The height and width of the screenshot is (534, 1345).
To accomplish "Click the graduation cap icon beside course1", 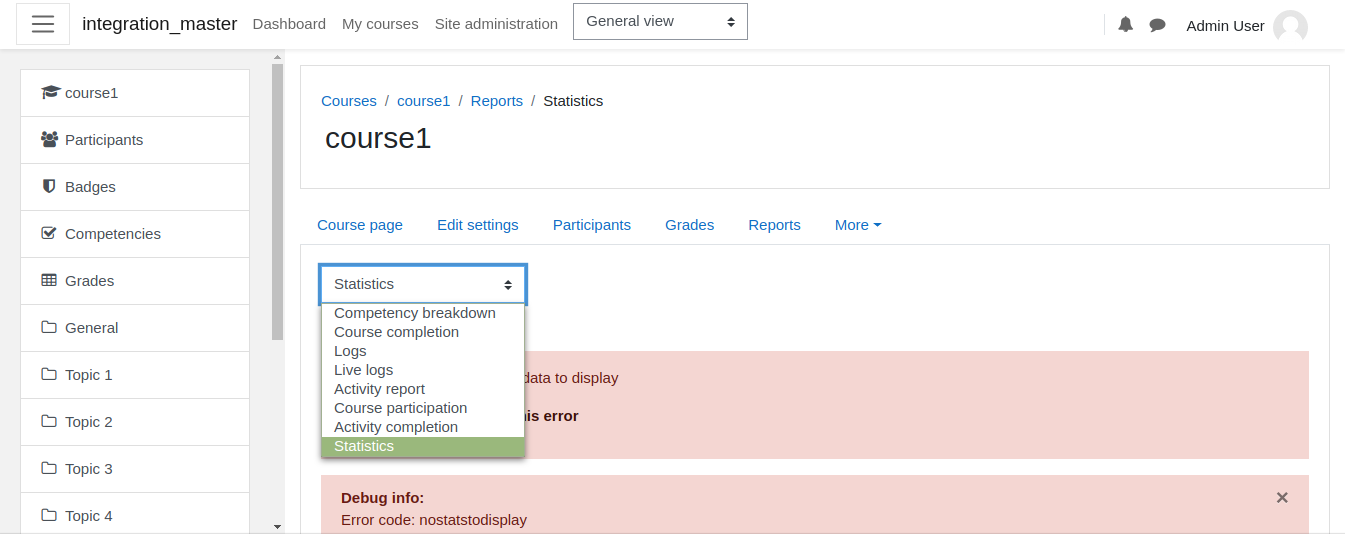I will point(50,93).
